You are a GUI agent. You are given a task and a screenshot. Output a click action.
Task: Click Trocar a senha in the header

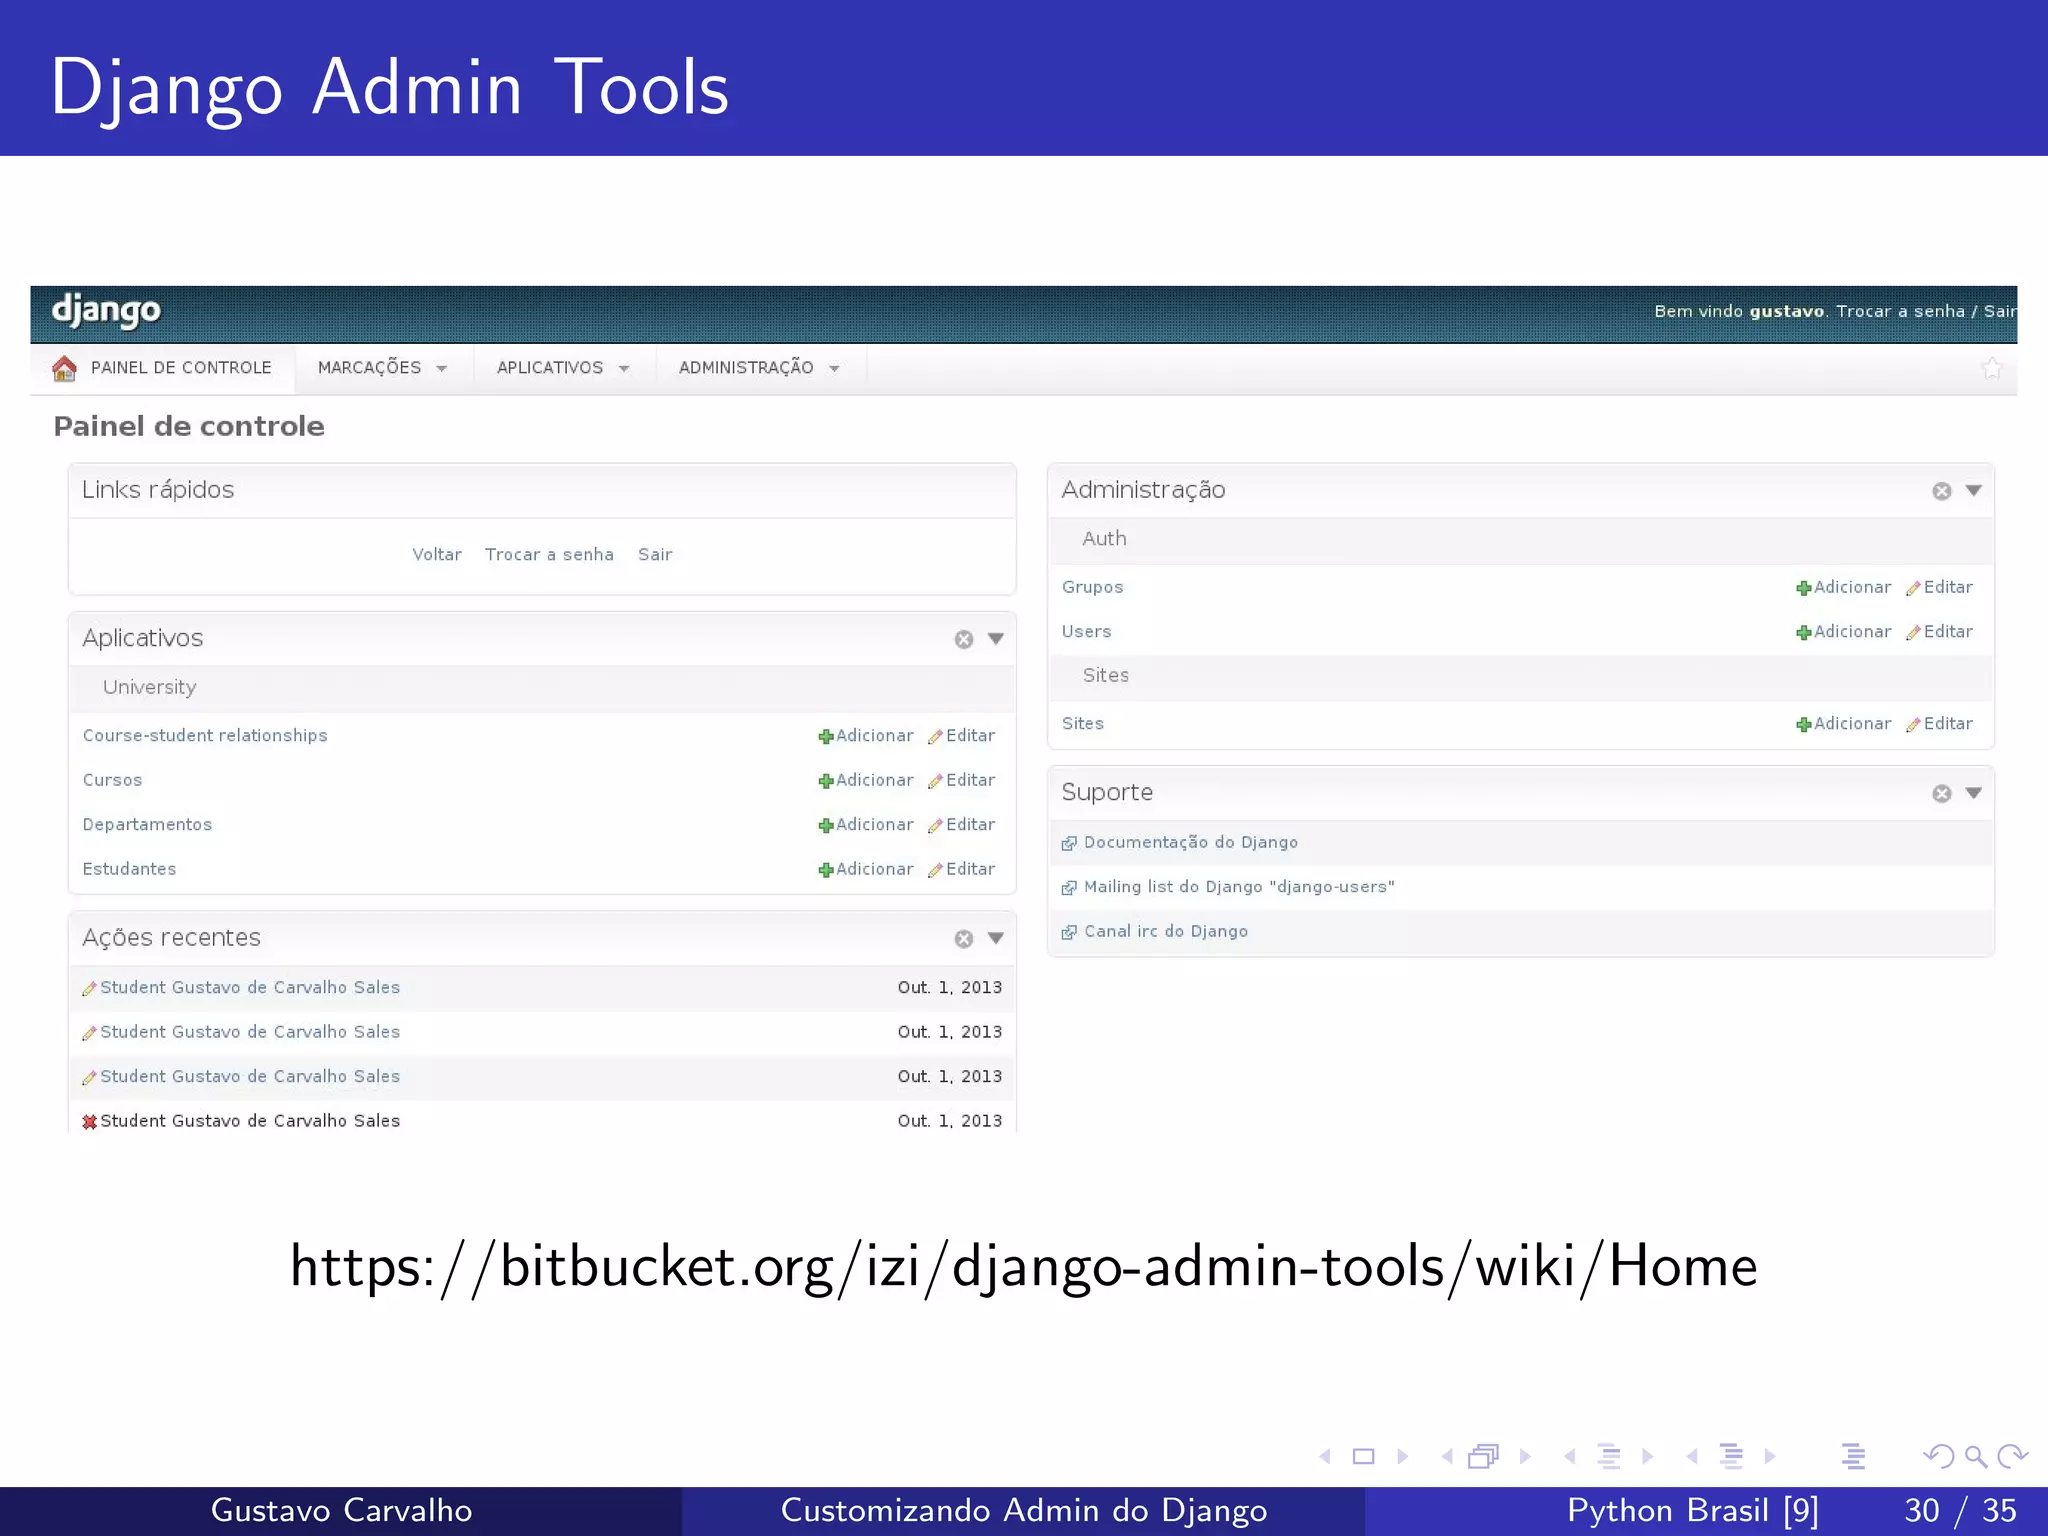1900,311
